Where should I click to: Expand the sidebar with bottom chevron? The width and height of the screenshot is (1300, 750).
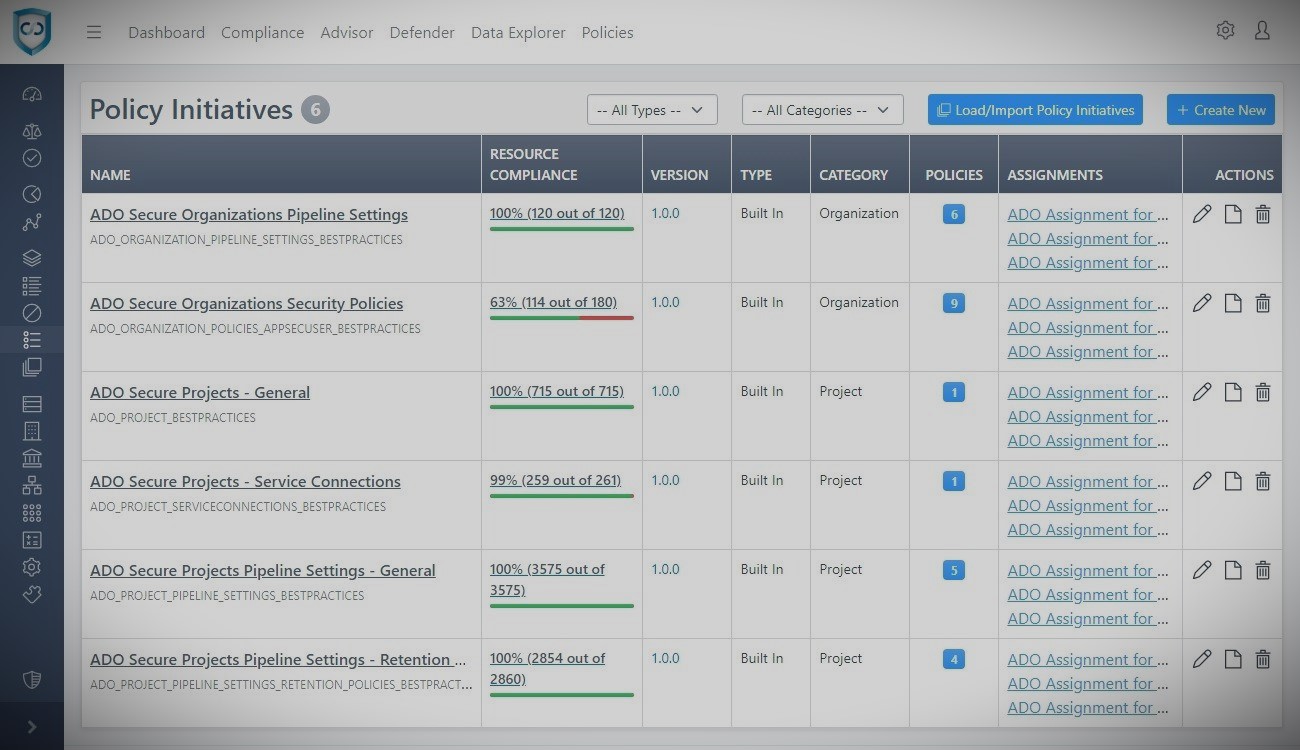(x=32, y=727)
